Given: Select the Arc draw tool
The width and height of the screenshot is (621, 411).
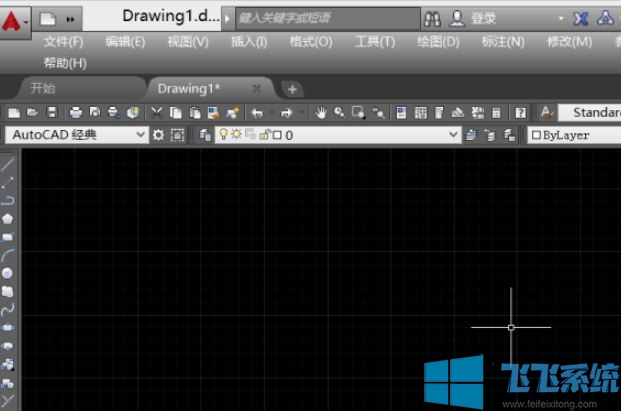Looking at the screenshot, I should tap(8, 254).
